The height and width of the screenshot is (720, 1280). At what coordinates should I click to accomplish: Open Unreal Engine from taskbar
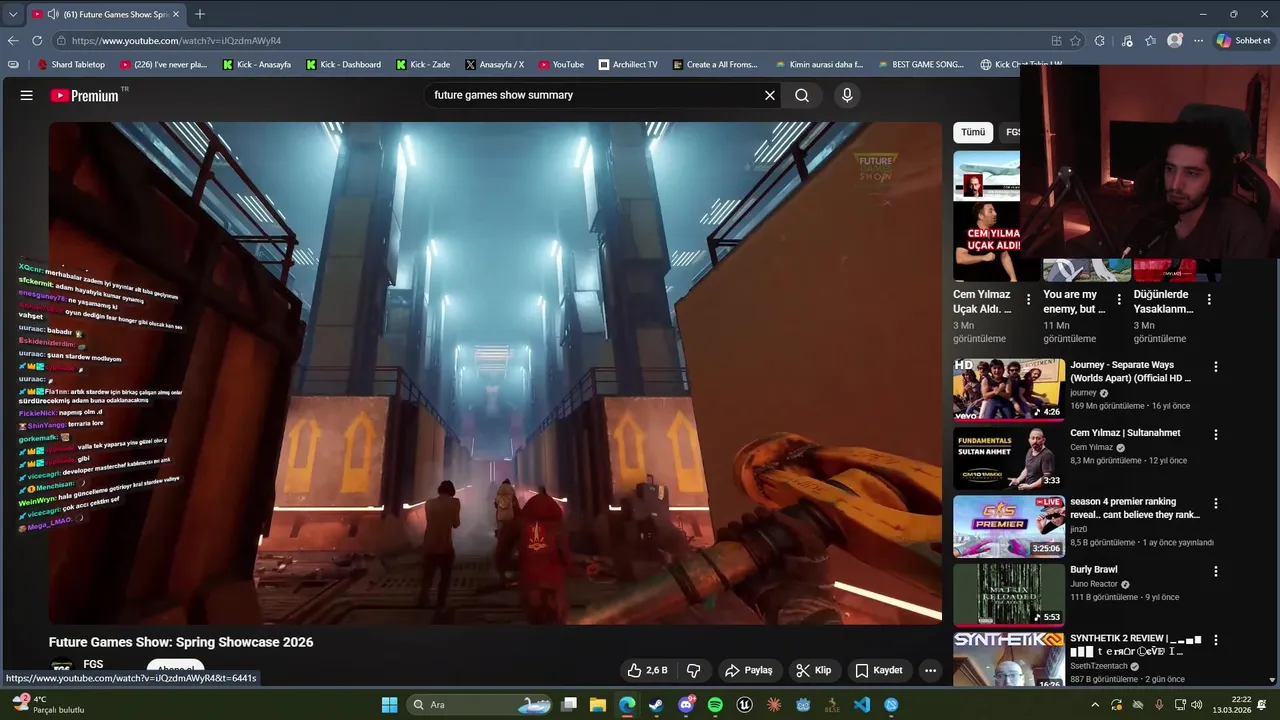click(744, 705)
